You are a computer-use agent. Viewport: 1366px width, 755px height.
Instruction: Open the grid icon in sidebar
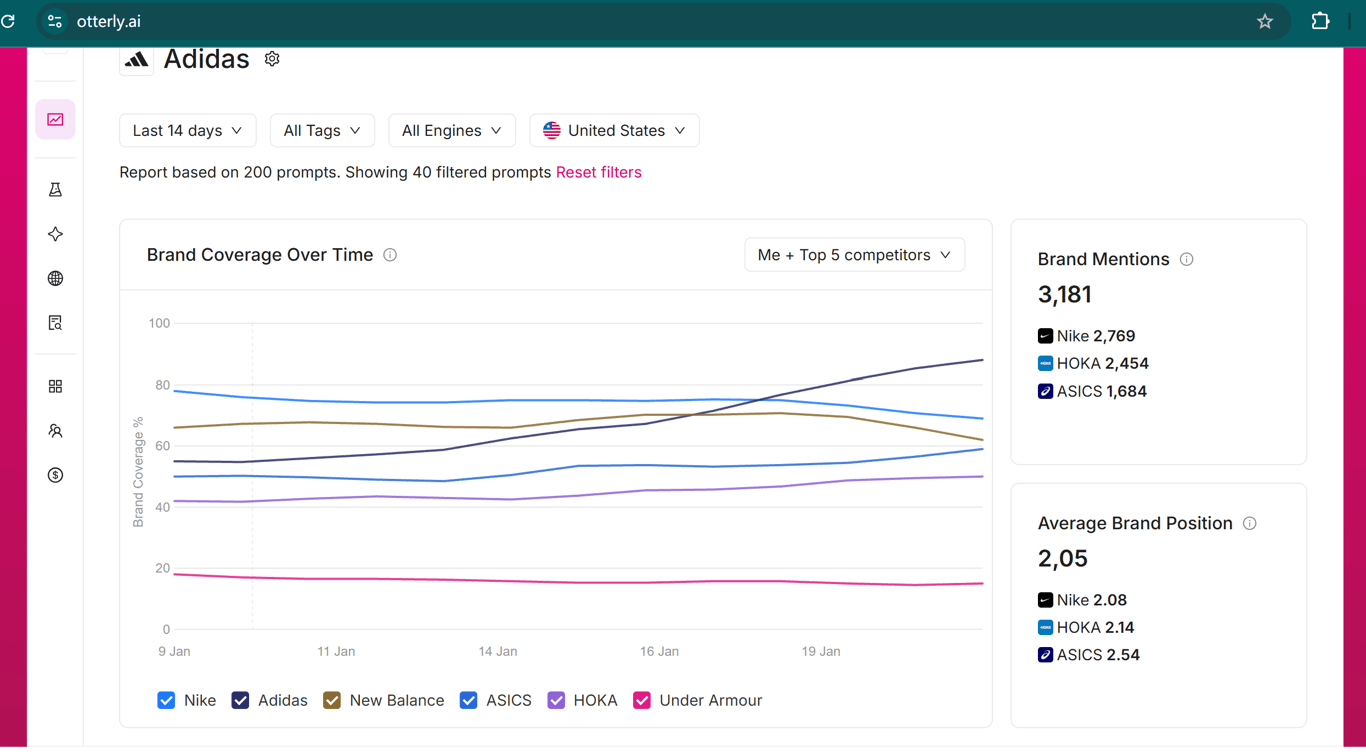55,386
